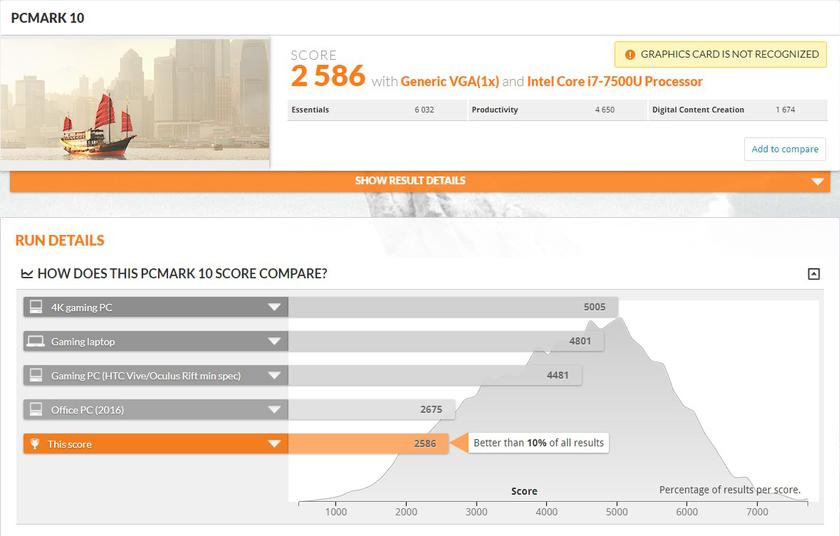The height and width of the screenshot is (536, 840).
Task: Expand the 4K gaming PC dropdown arrow
Action: coord(273,307)
